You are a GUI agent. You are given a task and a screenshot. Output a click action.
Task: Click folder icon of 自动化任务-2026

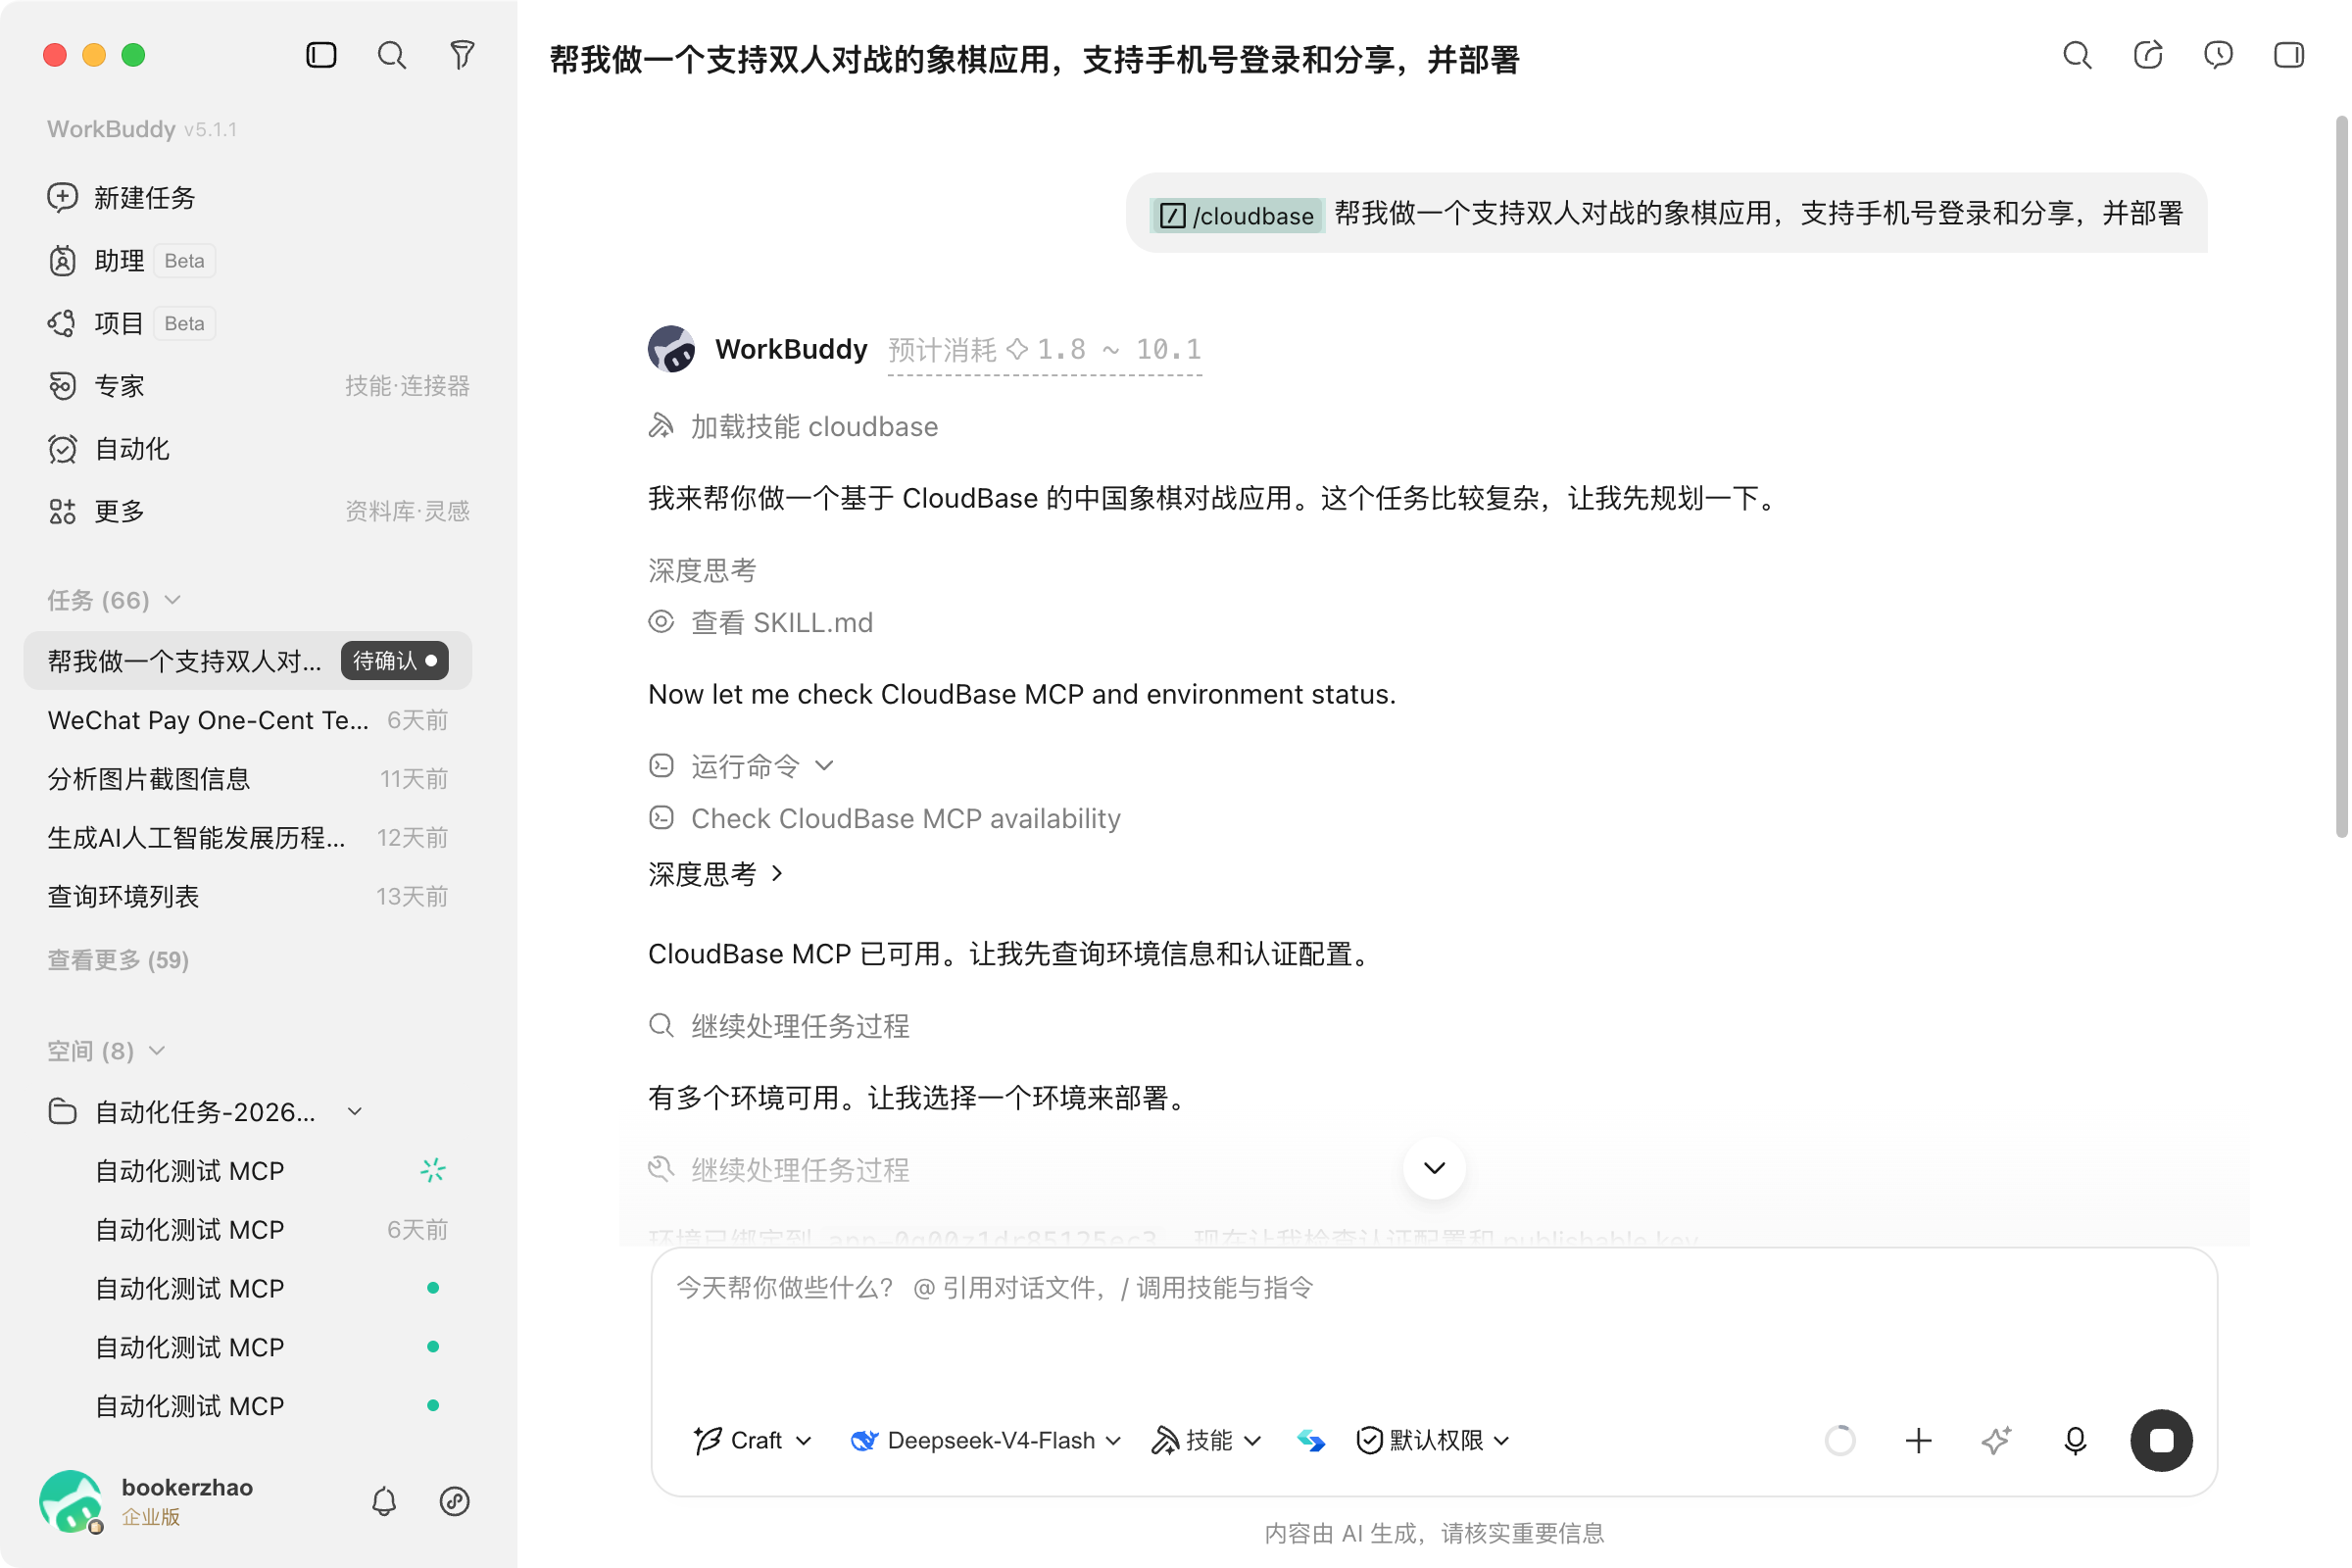pos(62,1111)
